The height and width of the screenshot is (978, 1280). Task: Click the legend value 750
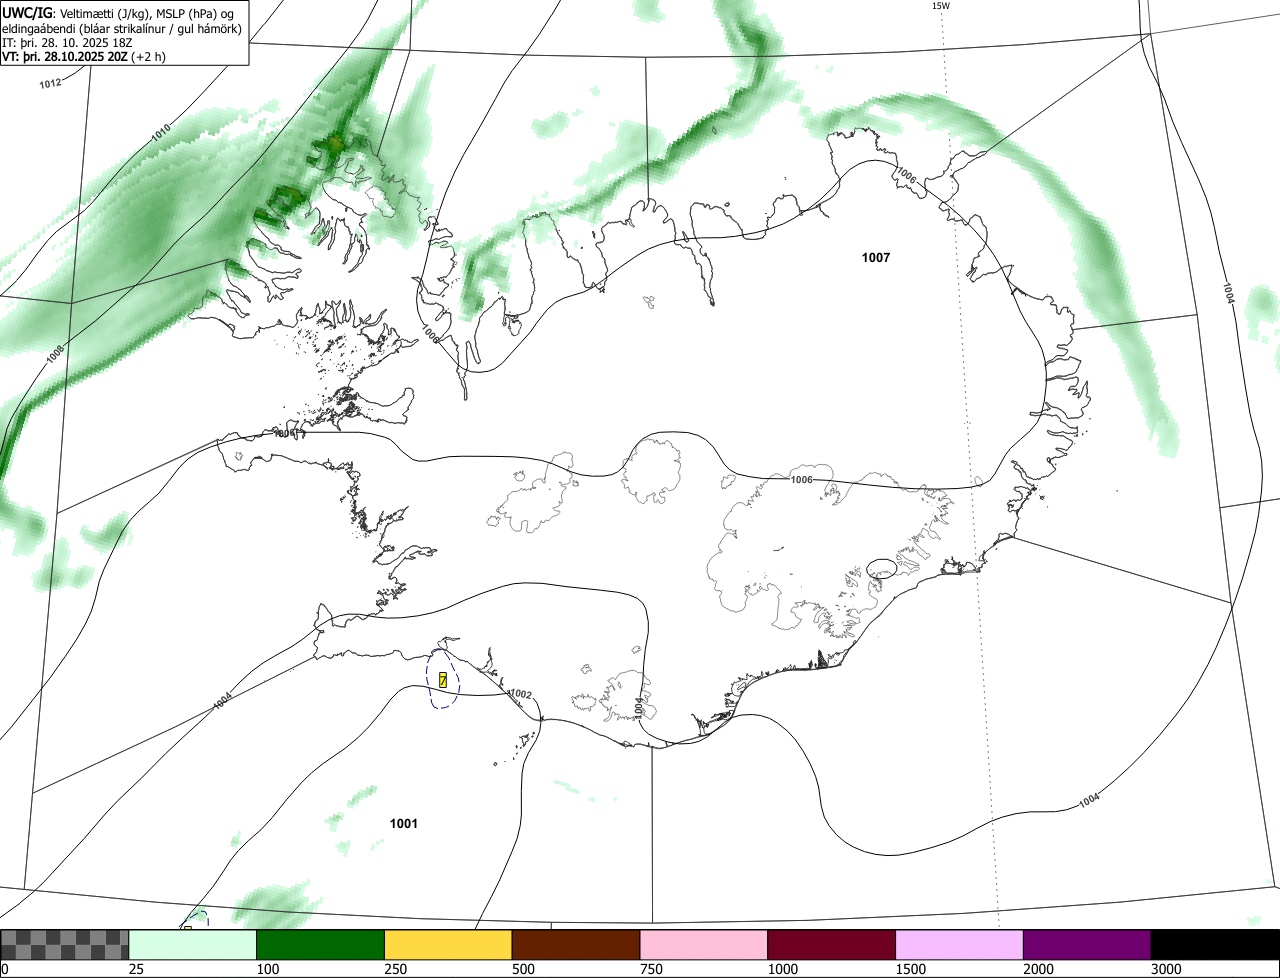651,969
